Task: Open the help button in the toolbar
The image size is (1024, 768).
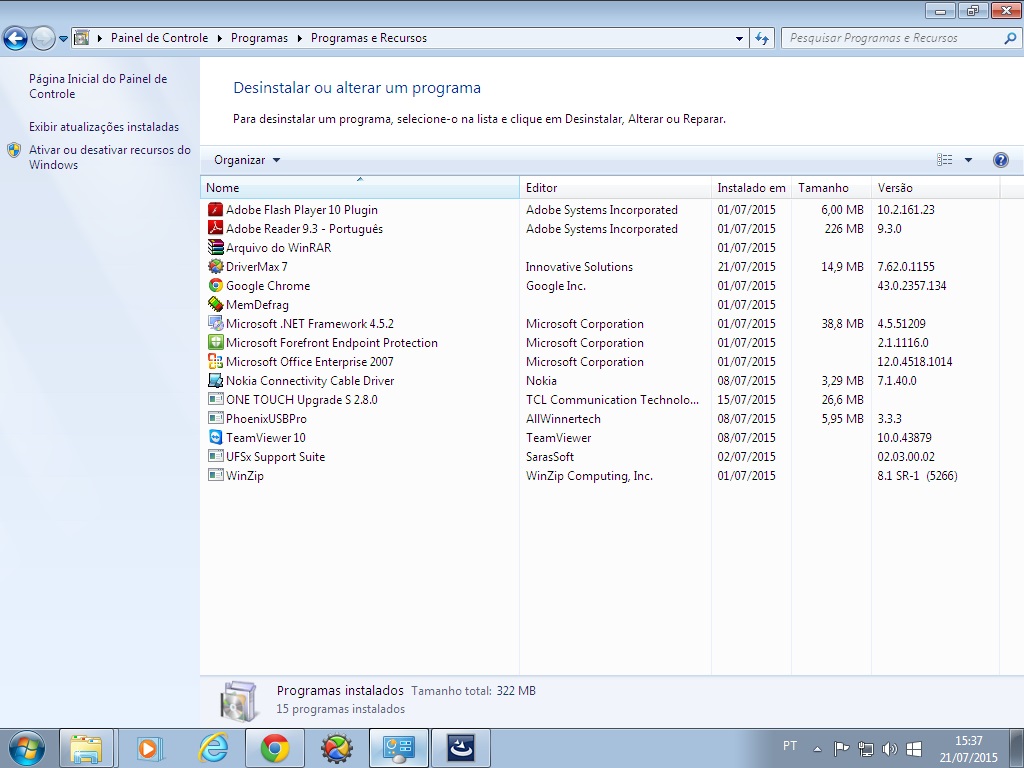Action: tap(1000, 160)
